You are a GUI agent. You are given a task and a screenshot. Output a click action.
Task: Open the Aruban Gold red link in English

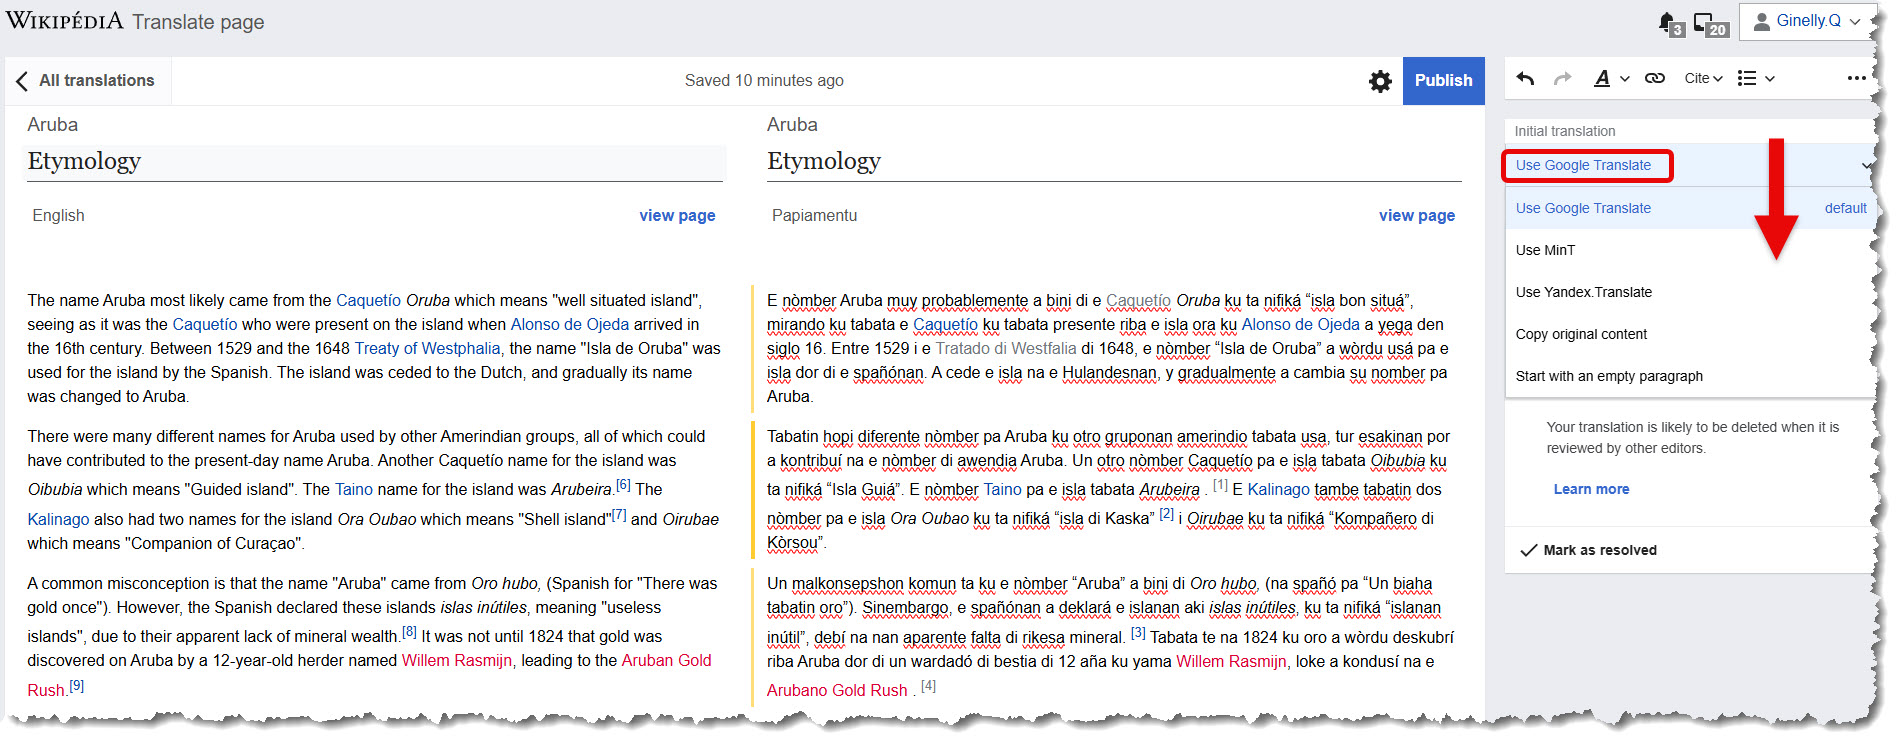coord(666,660)
